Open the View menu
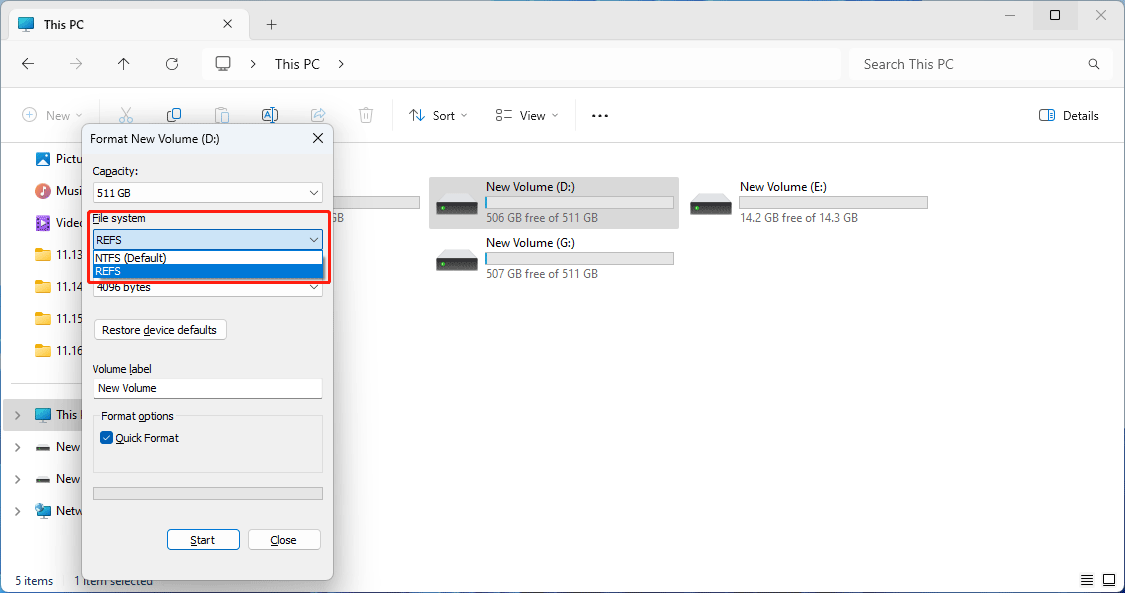This screenshot has width=1125, height=593. point(528,115)
